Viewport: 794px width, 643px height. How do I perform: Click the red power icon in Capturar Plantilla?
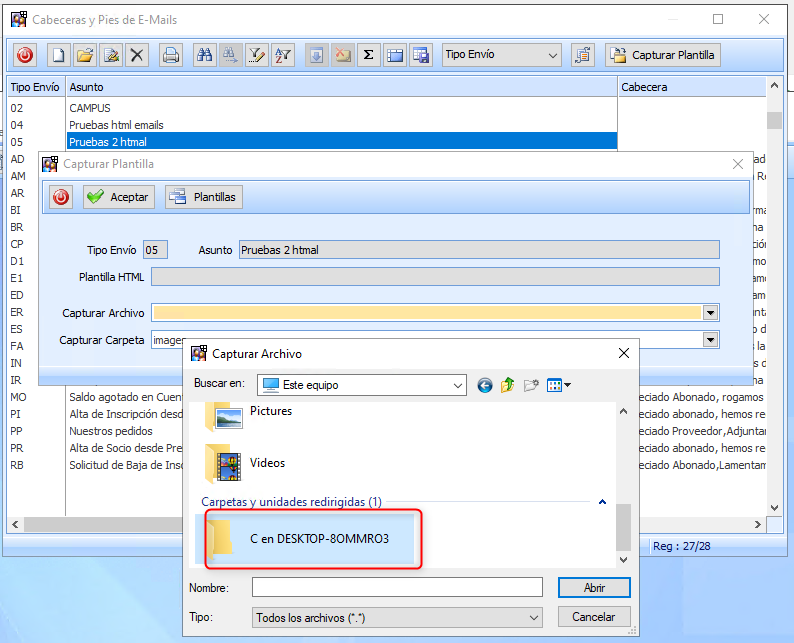(61, 197)
